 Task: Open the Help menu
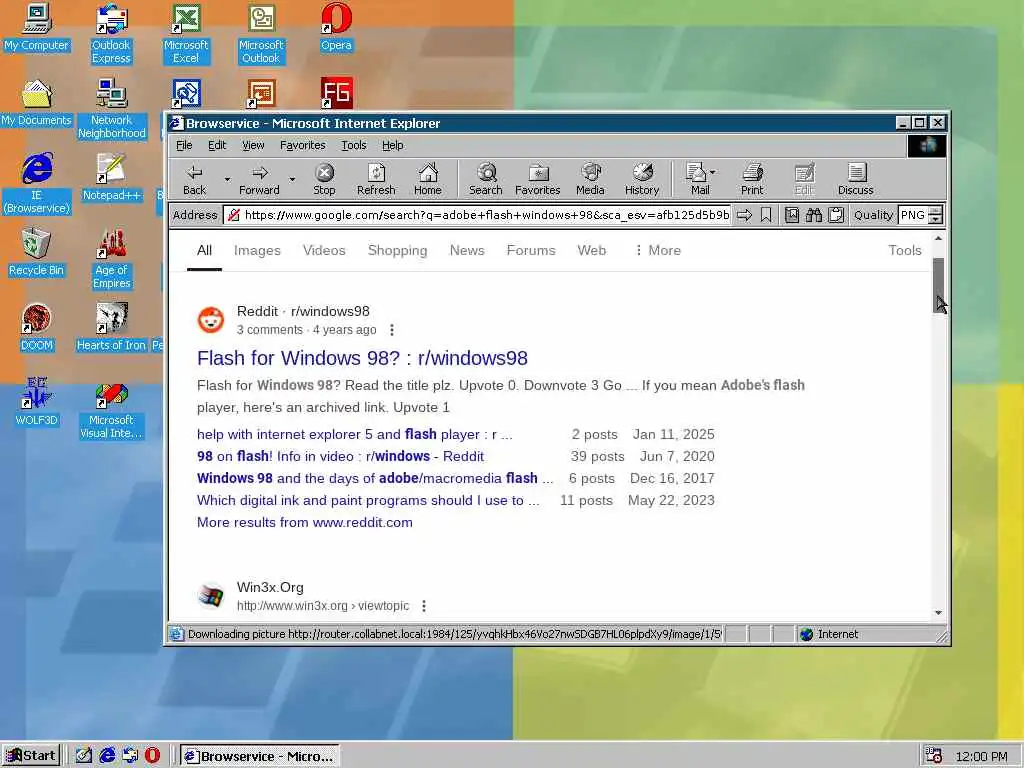392,145
